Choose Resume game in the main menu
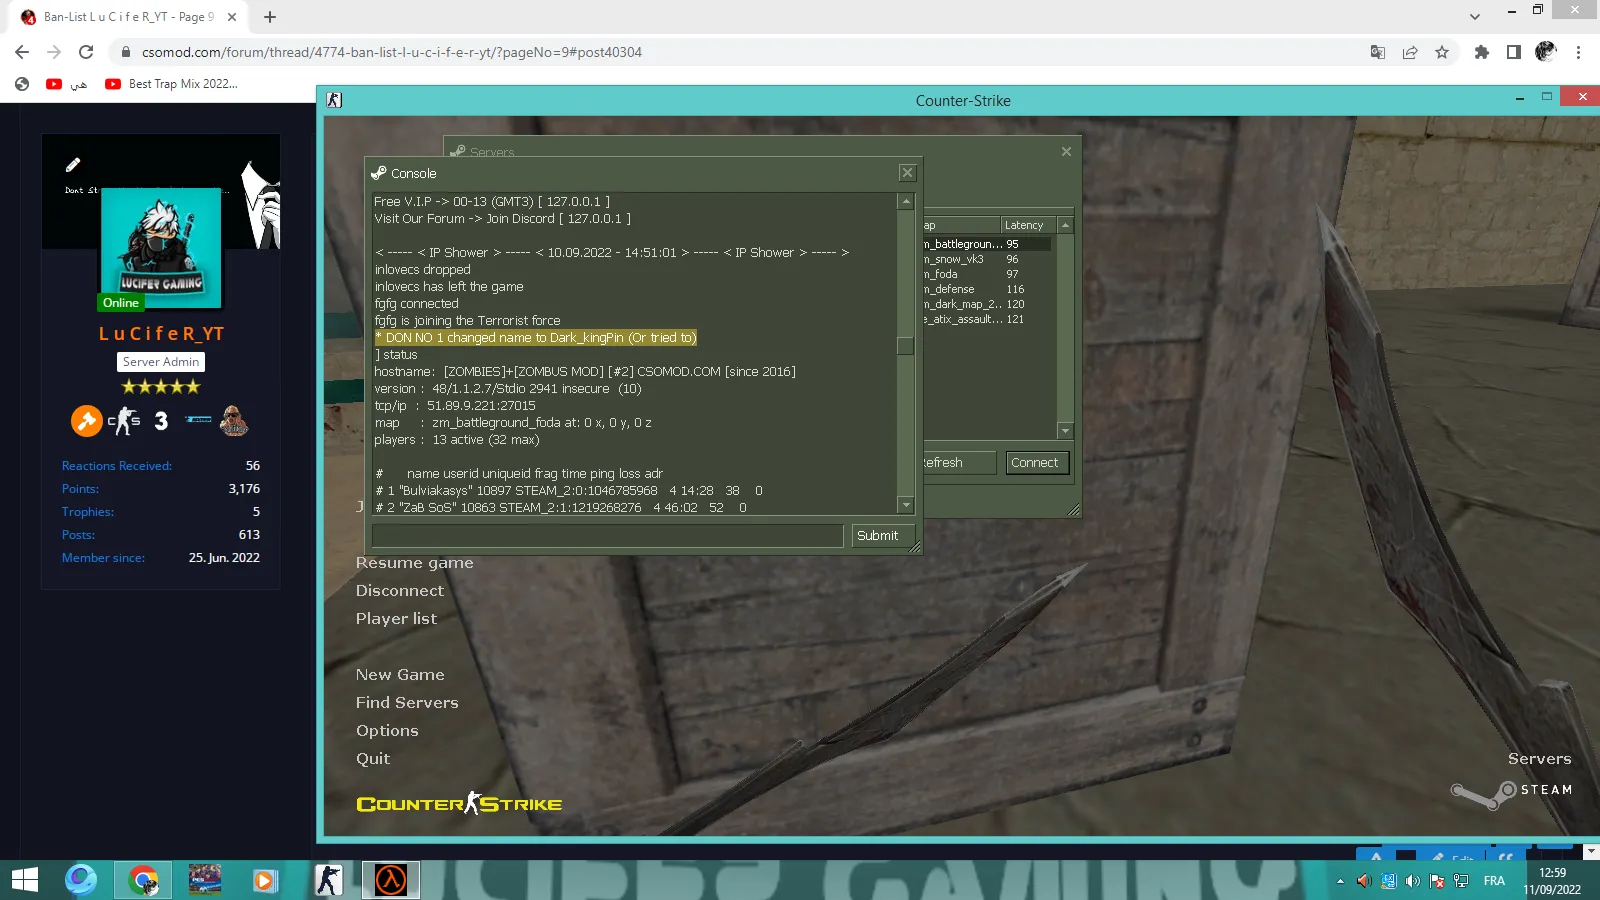This screenshot has width=1600, height=900. [x=415, y=563]
